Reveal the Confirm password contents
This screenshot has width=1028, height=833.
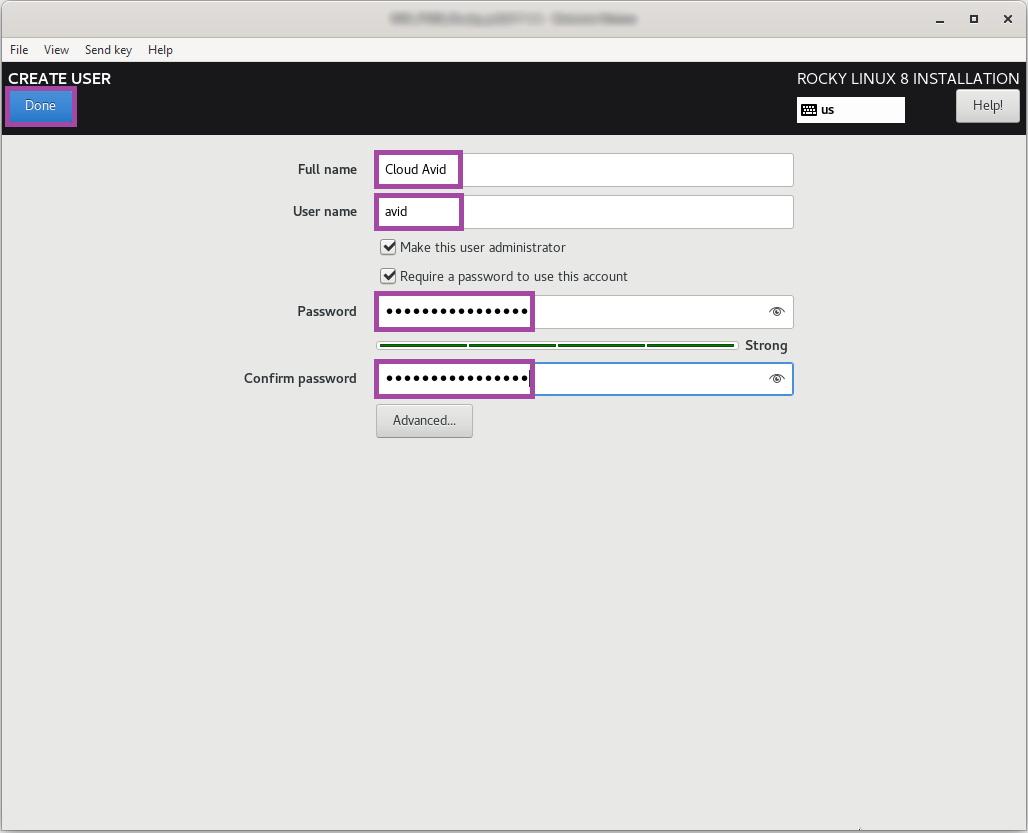point(777,379)
